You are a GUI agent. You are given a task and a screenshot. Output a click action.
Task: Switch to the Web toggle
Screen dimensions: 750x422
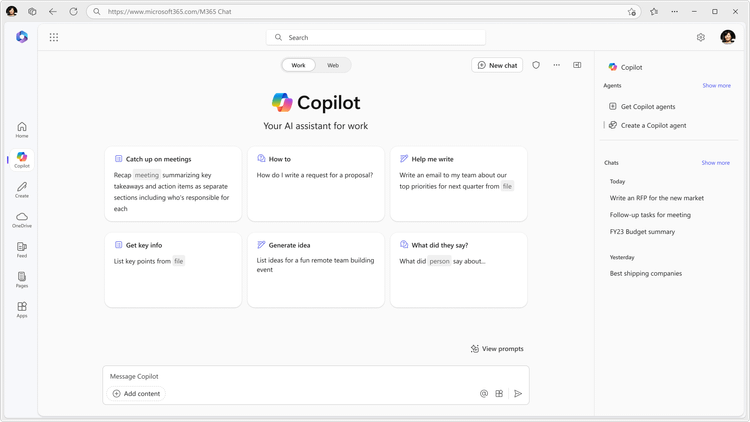333,65
